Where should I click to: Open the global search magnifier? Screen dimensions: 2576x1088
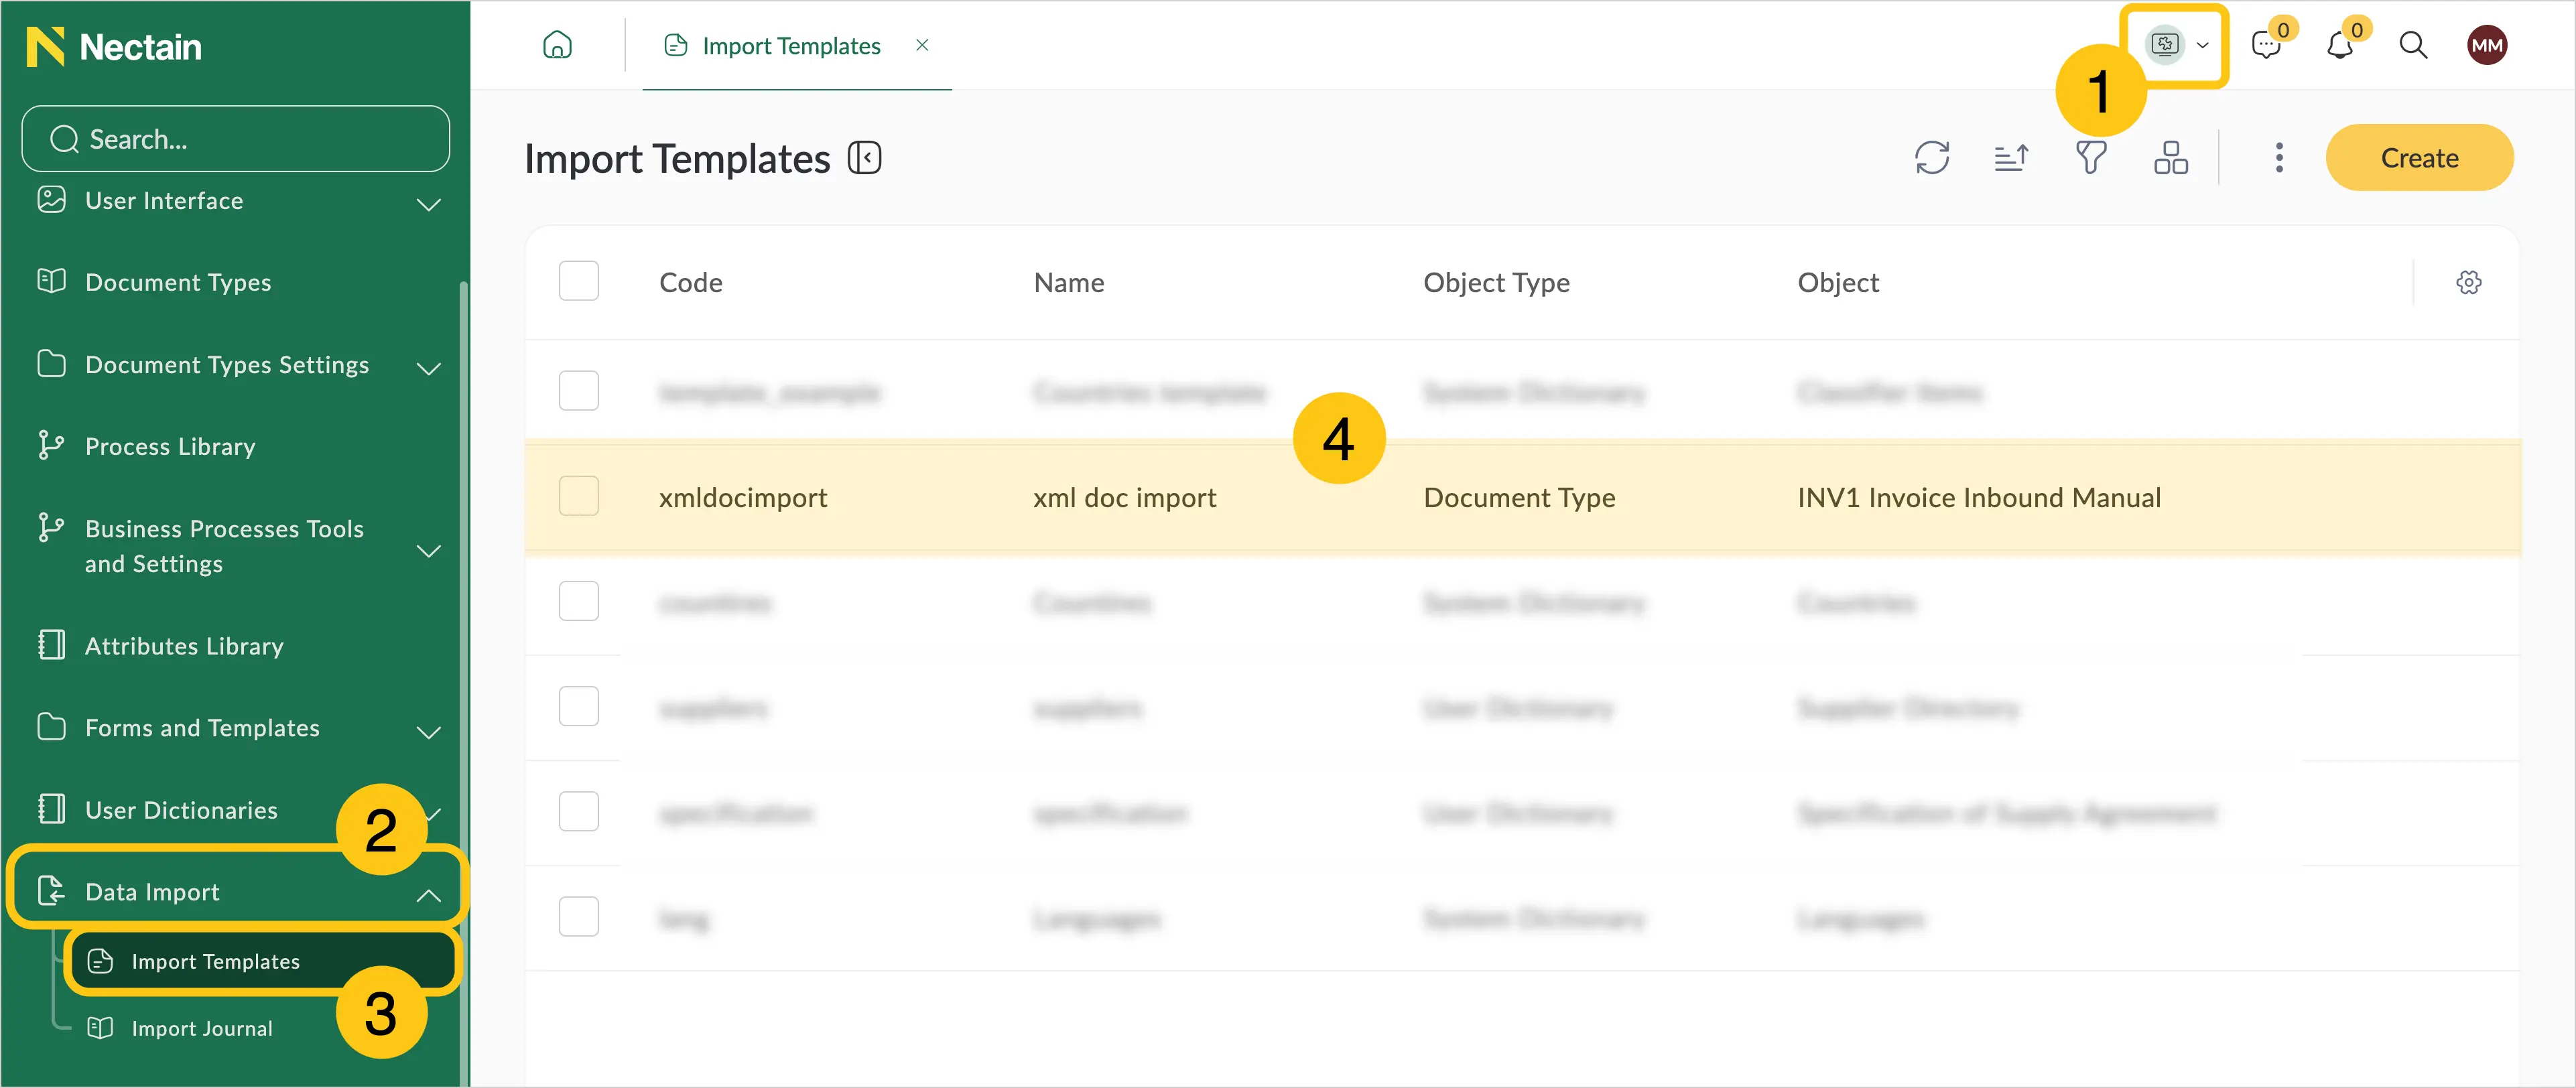coord(2413,45)
